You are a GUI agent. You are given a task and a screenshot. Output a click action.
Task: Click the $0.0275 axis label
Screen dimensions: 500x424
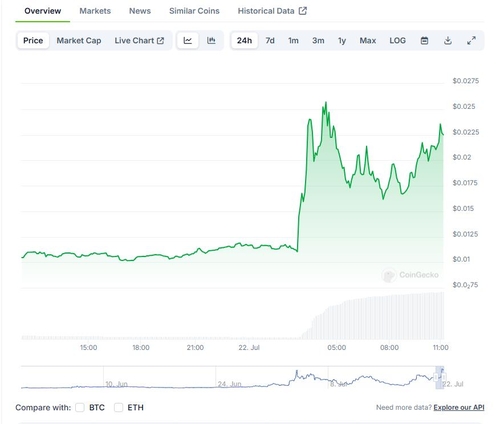pos(466,81)
